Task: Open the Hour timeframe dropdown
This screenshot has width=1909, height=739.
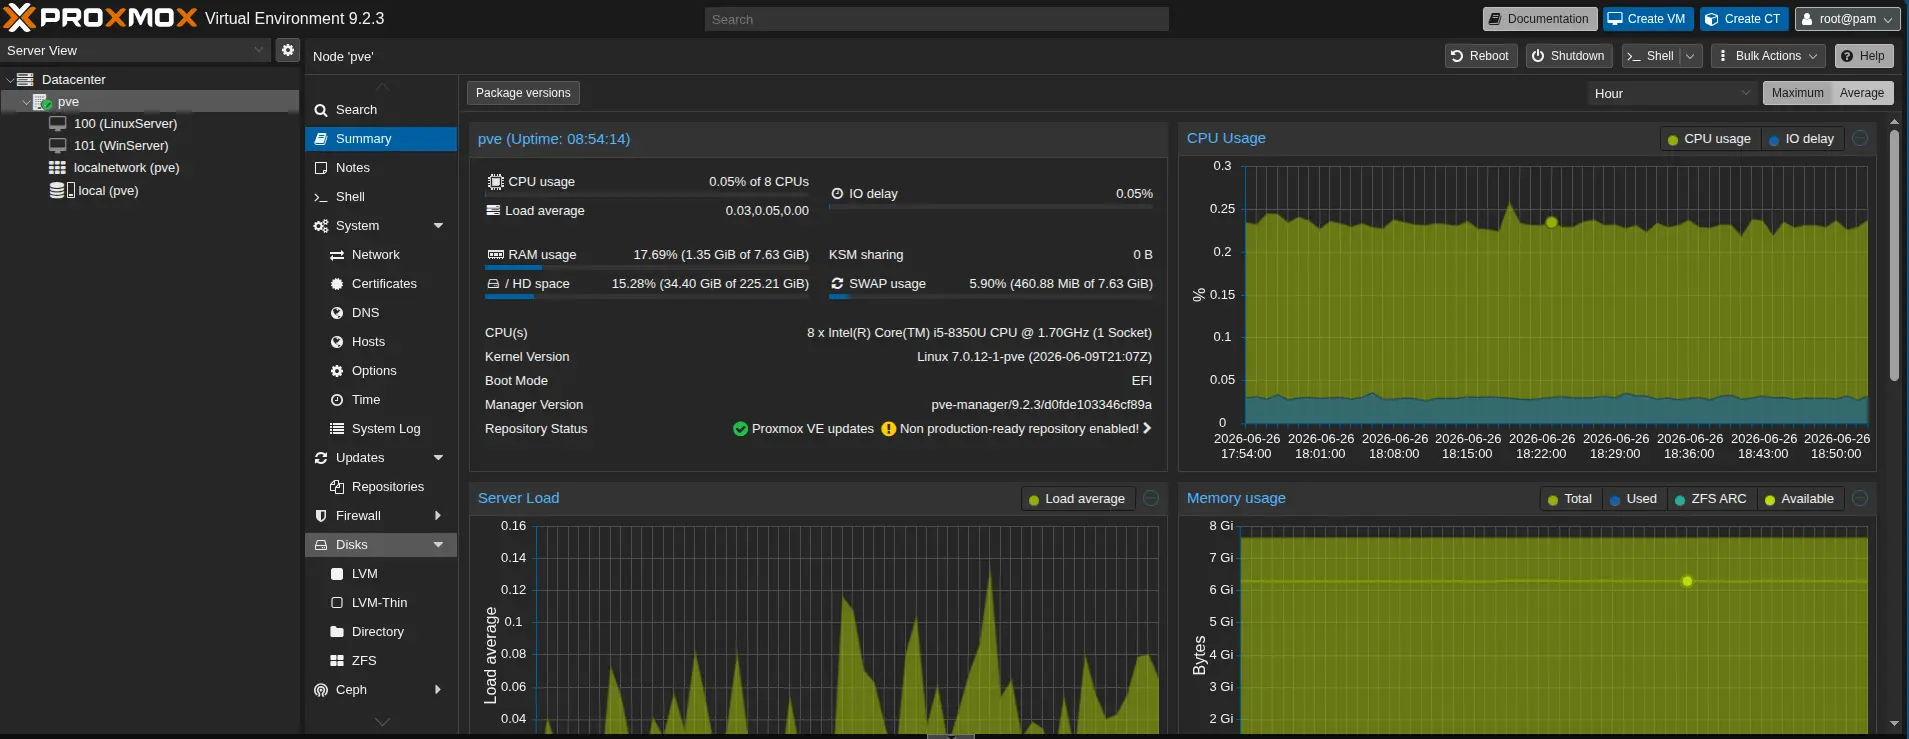Action: tap(1671, 93)
